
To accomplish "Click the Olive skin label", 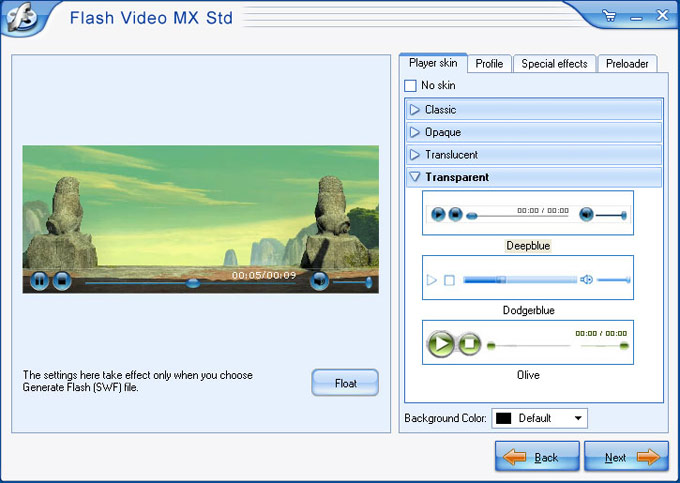I will pos(528,375).
